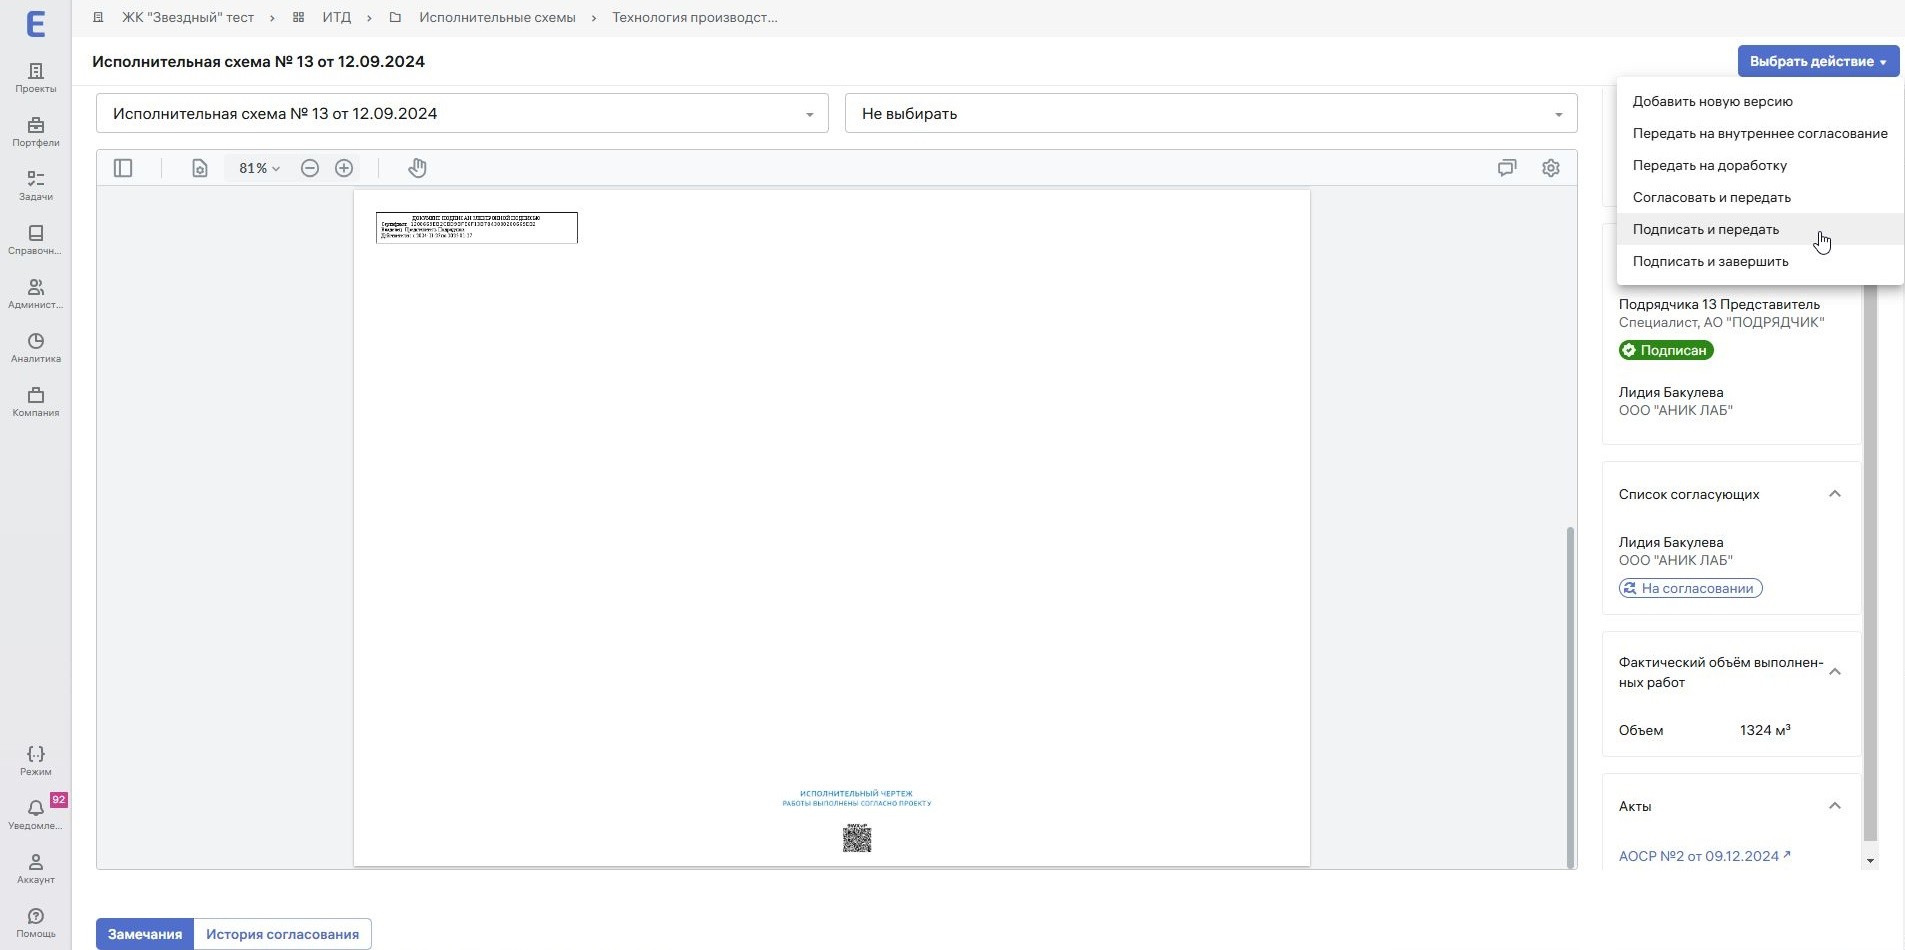Open Notifications bell in sidebar
The width and height of the screenshot is (1905, 950).
click(36, 814)
